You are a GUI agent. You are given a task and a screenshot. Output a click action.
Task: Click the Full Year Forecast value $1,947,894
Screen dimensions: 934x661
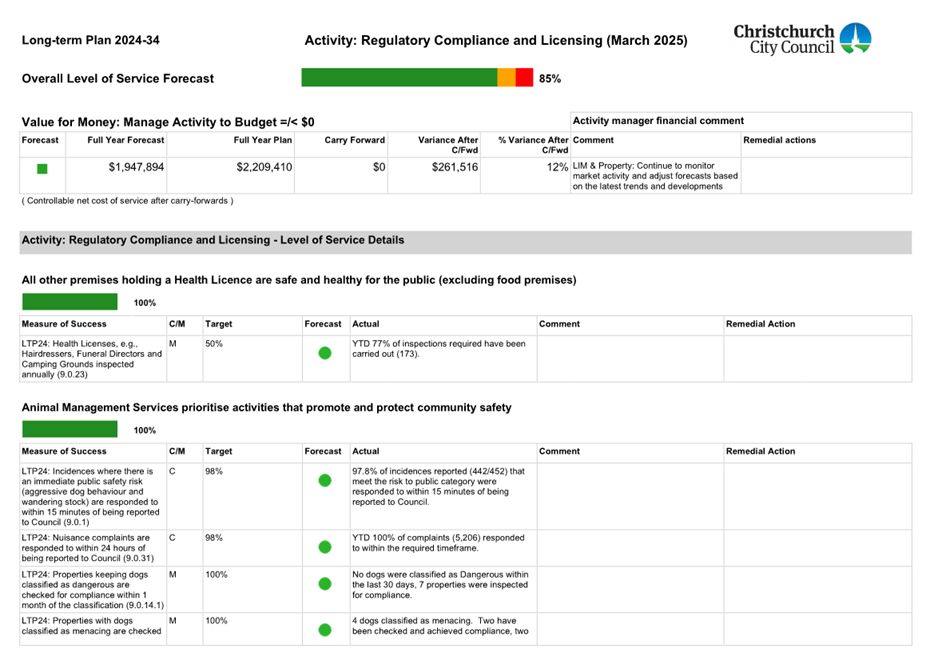point(136,167)
